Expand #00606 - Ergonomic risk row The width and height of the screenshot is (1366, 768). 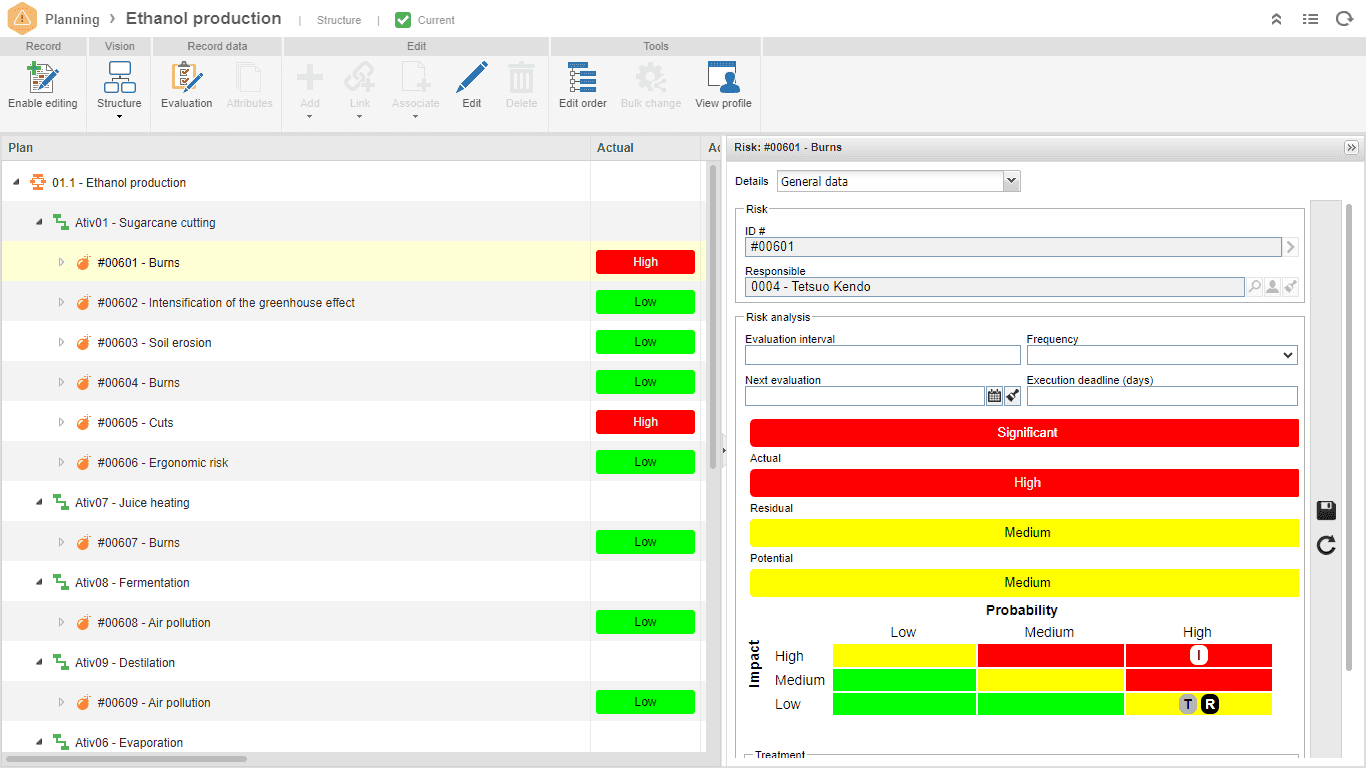point(61,462)
